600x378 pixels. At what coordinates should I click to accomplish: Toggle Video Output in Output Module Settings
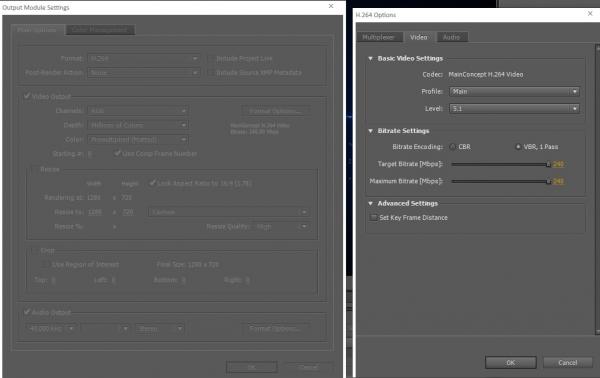27,96
